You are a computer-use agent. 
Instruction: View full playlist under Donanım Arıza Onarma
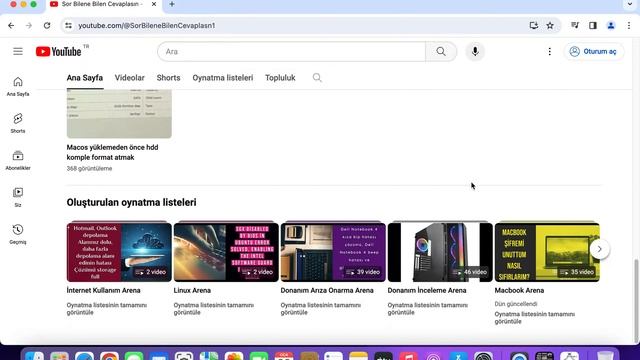click(320, 309)
